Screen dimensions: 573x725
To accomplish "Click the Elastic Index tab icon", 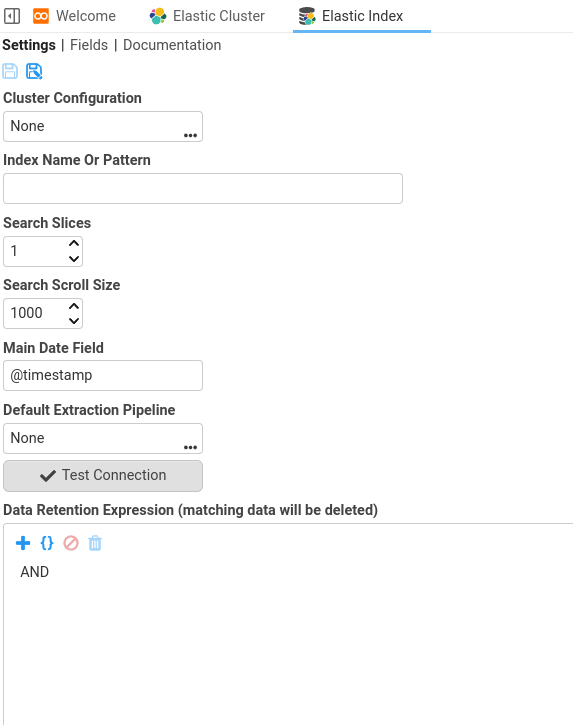I will click(307, 16).
